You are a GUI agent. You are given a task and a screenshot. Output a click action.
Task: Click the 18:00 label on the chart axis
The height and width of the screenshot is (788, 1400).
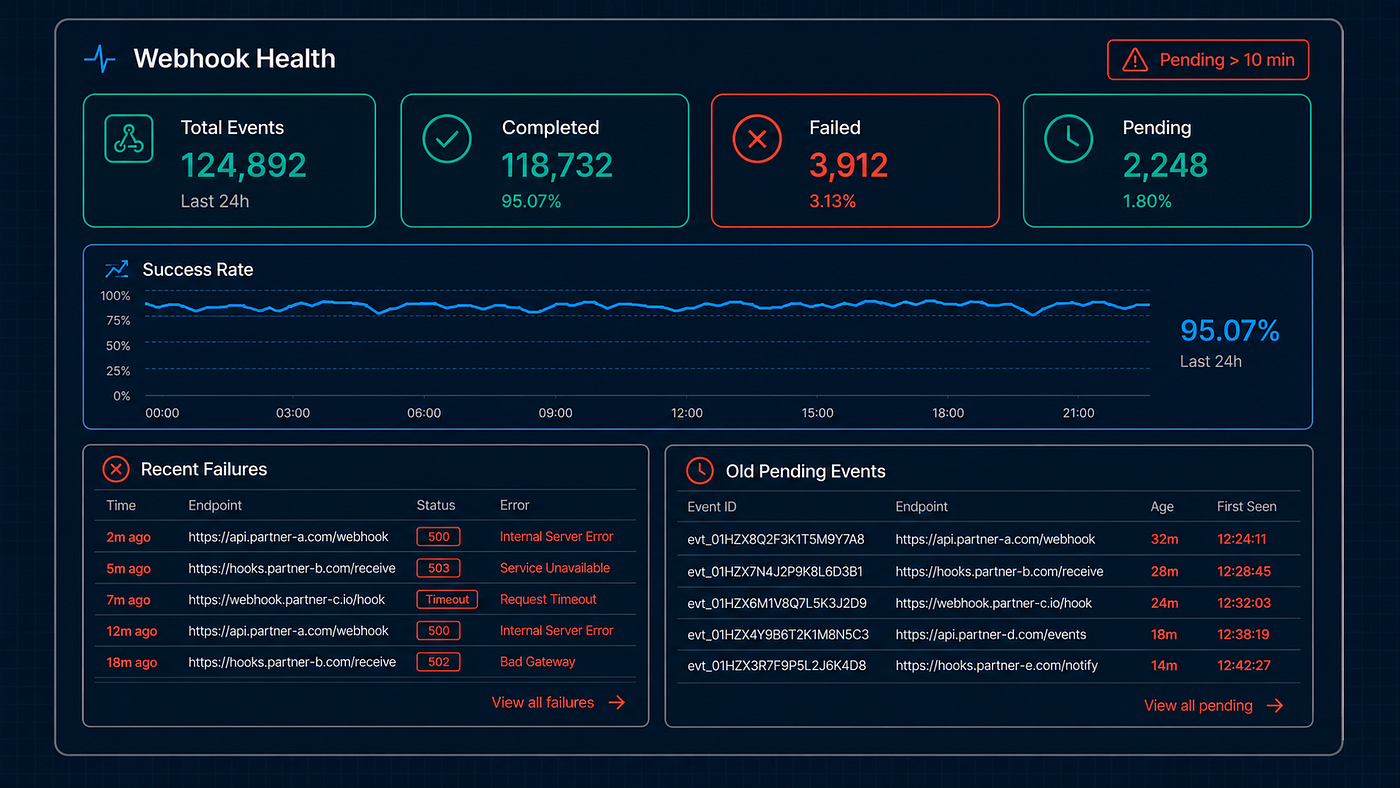click(x=948, y=413)
